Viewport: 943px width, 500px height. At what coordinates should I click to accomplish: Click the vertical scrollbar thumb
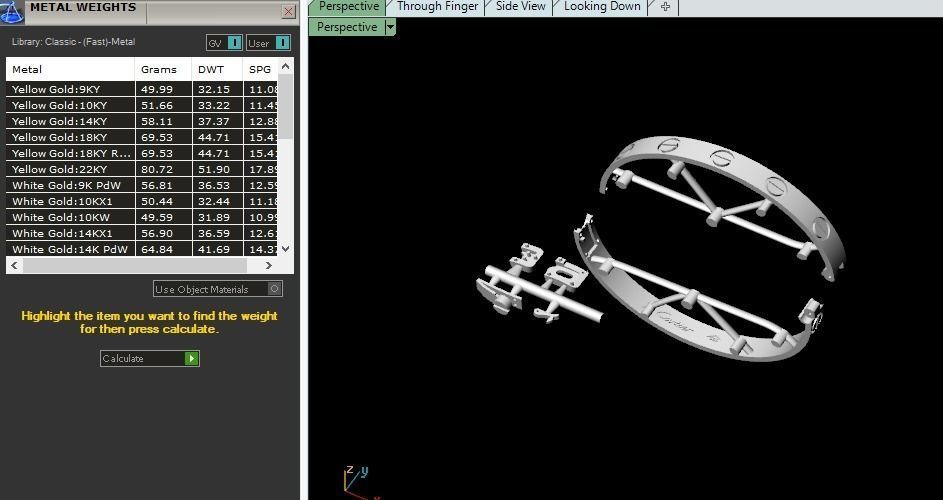pos(286,106)
